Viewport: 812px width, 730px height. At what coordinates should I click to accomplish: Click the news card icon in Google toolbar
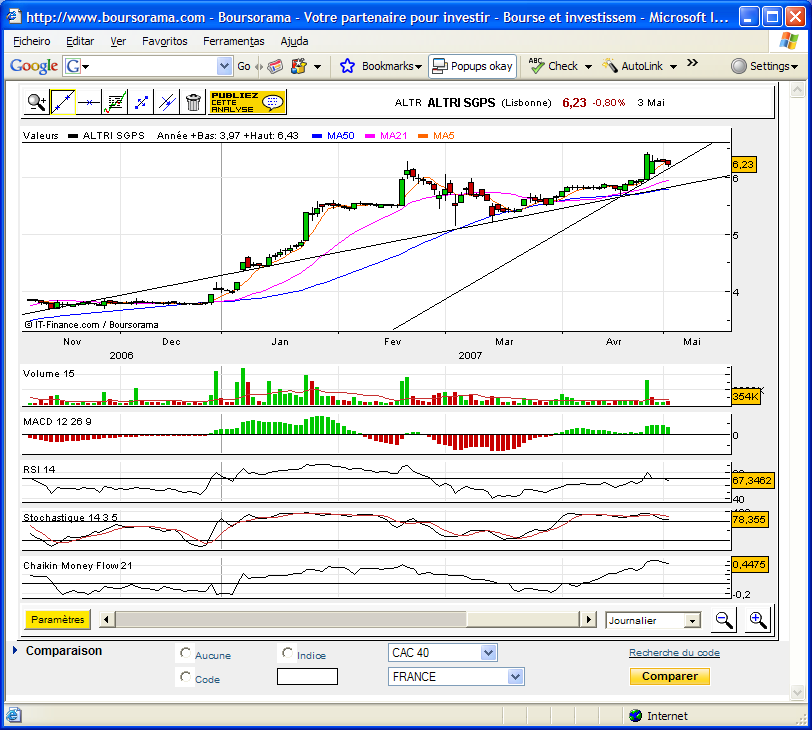coord(275,66)
